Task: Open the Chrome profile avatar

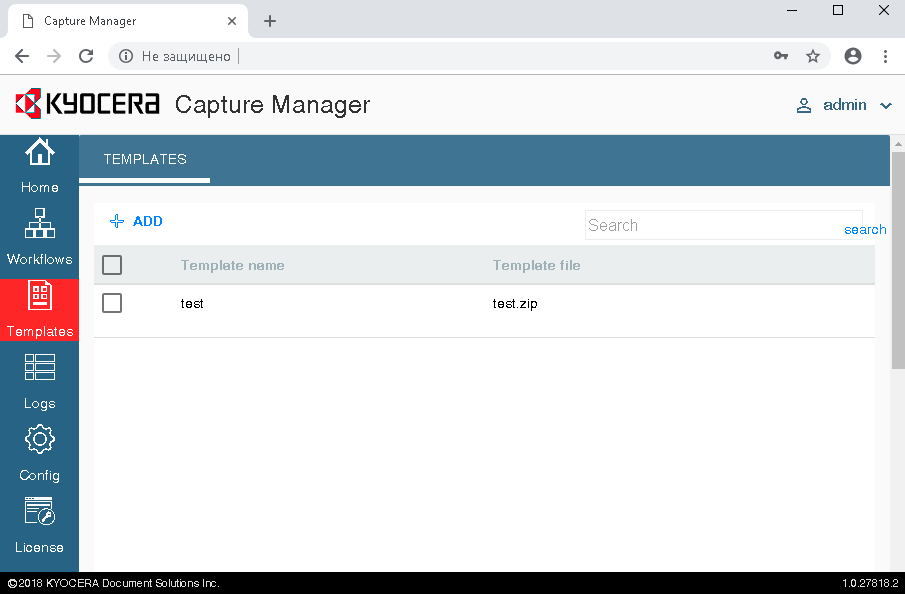Action: click(852, 56)
